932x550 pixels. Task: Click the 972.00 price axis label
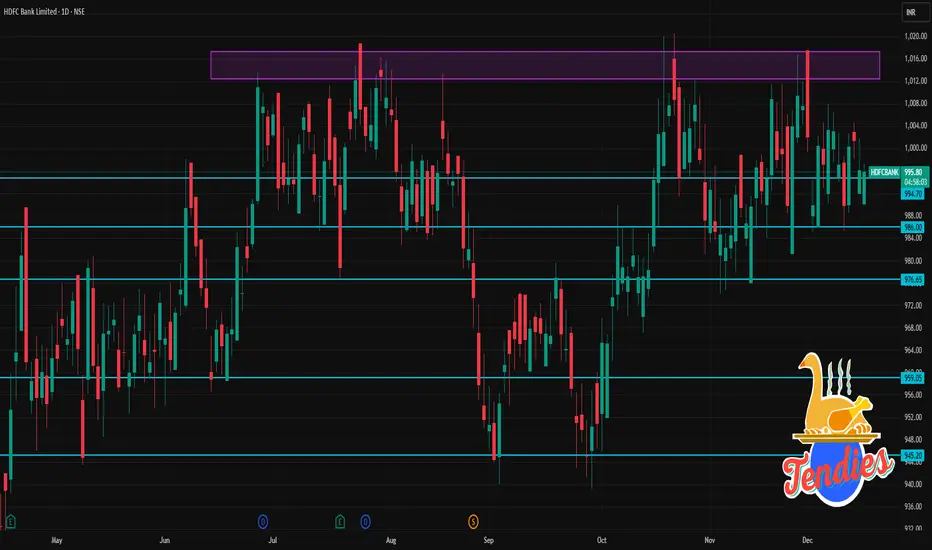(x=913, y=305)
